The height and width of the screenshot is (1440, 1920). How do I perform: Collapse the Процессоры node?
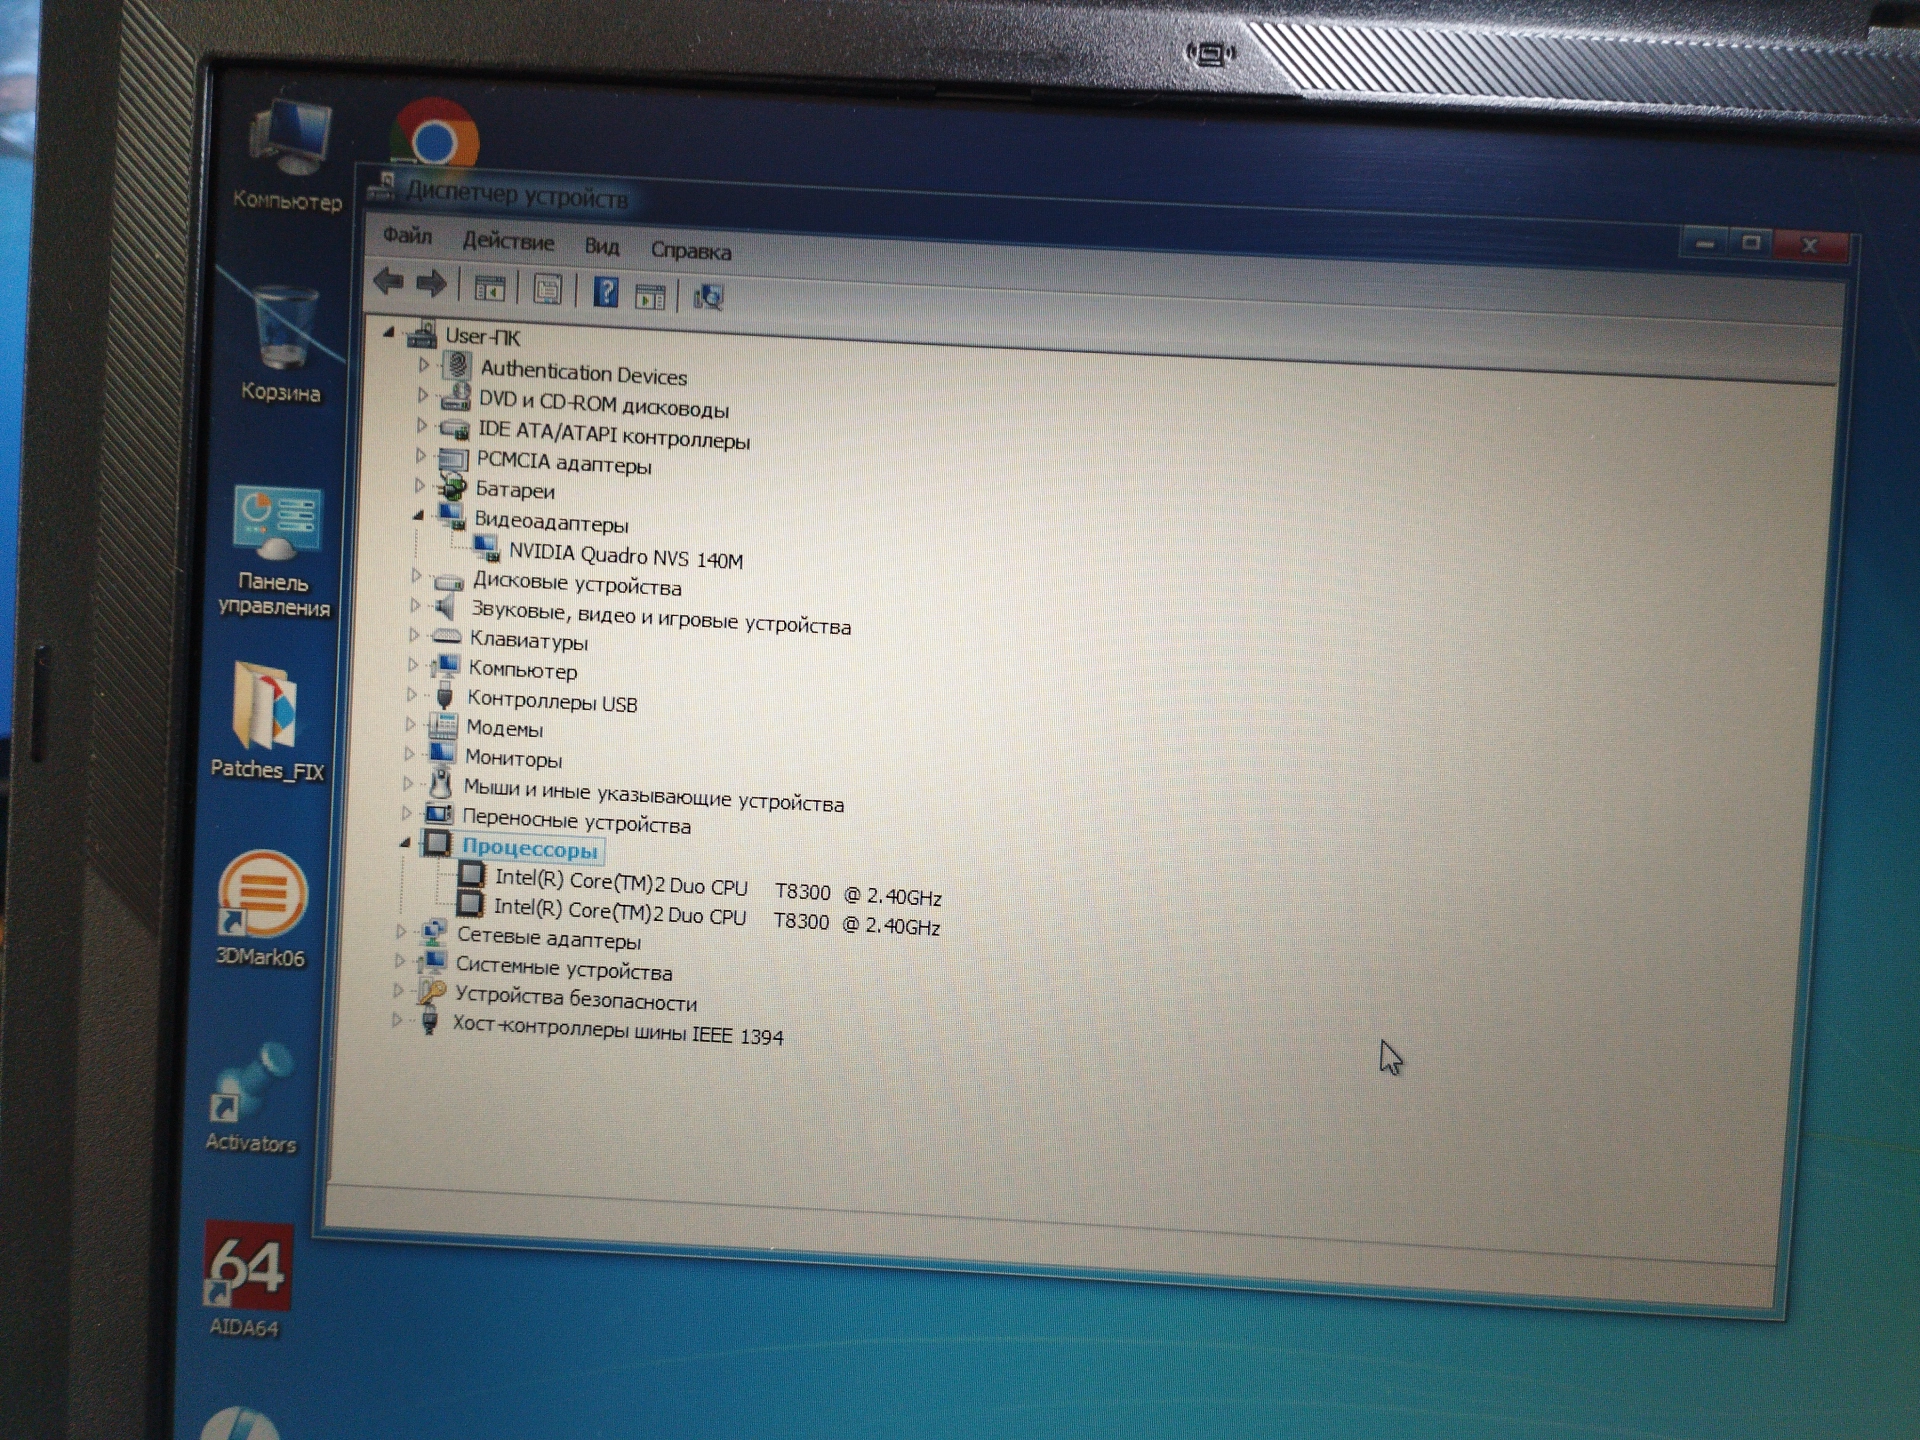click(405, 843)
